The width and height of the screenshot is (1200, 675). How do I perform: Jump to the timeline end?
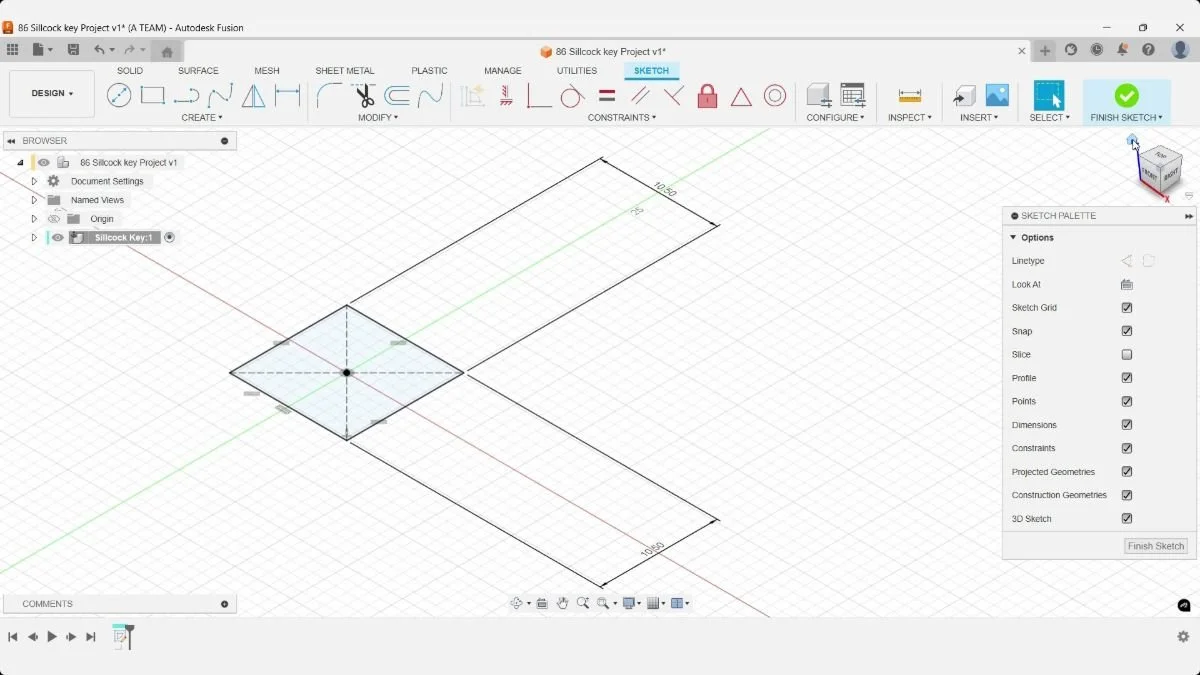[x=91, y=637]
